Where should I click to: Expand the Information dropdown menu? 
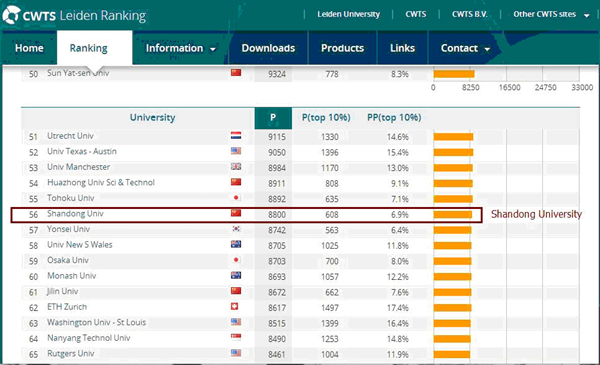[x=181, y=48]
